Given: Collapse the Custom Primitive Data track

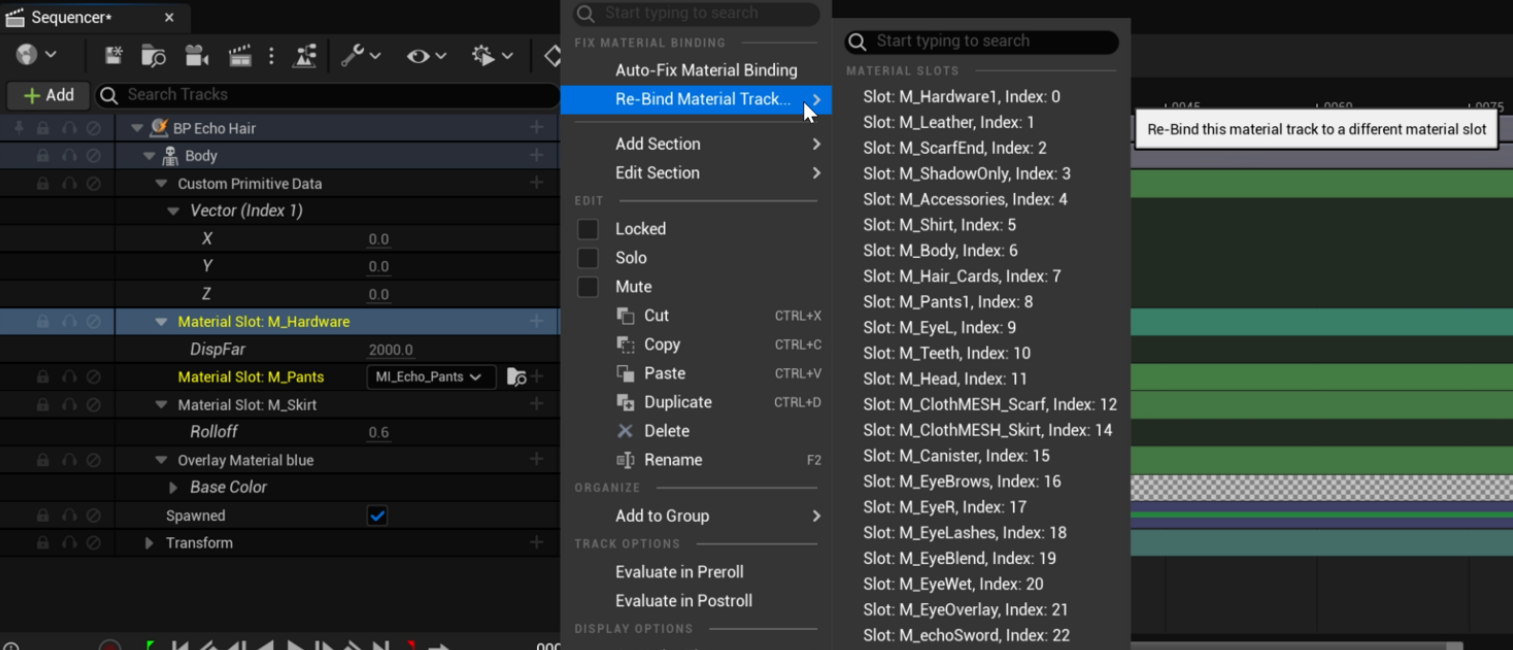Looking at the screenshot, I should tap(162, 184).
